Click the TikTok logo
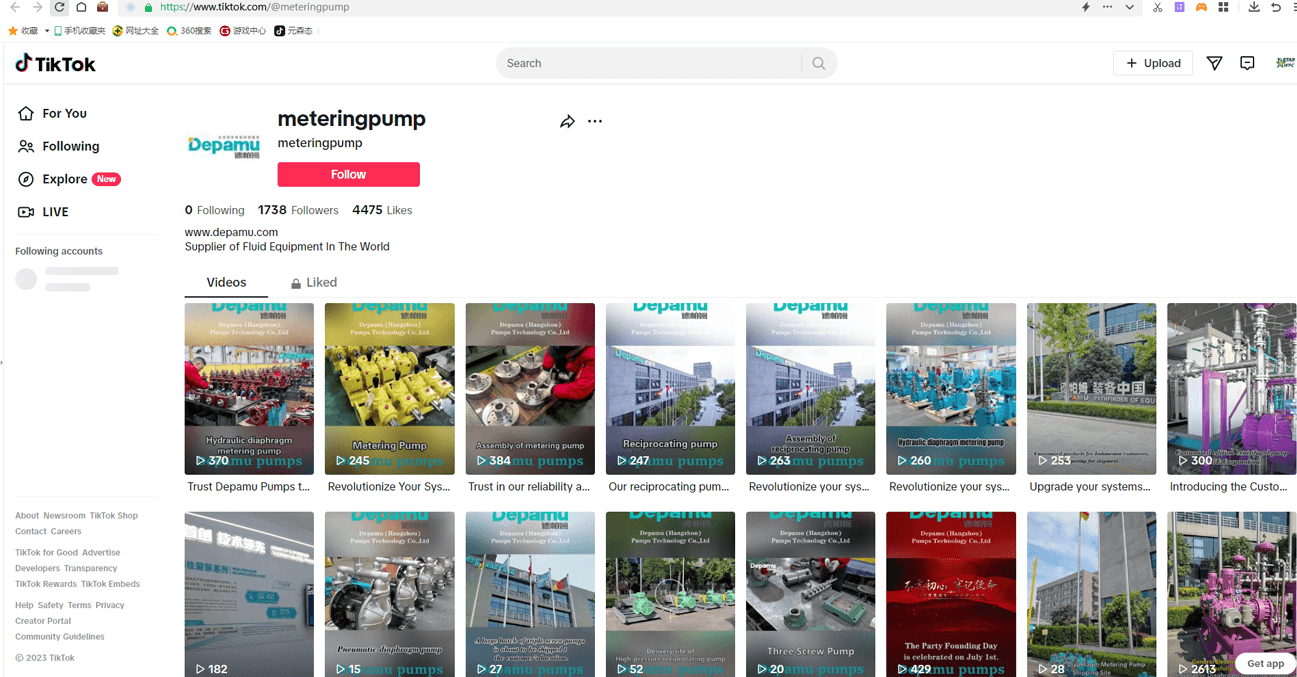The height and width of the screenshot is (677, 1297). (x=56, y=64)
